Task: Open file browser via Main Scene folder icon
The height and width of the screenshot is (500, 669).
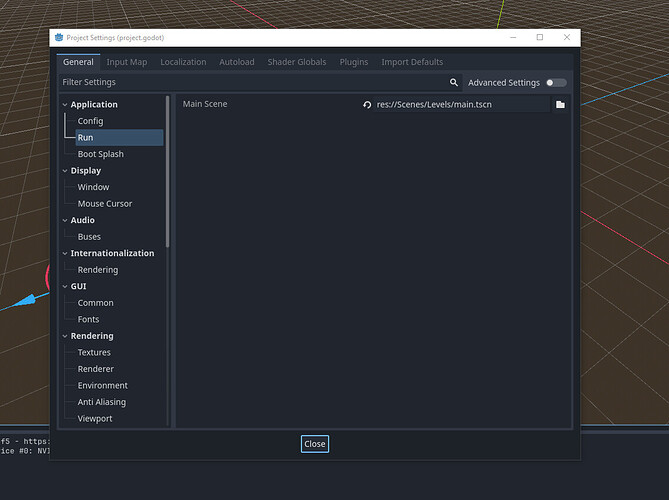Action: [x=560, y=105]
